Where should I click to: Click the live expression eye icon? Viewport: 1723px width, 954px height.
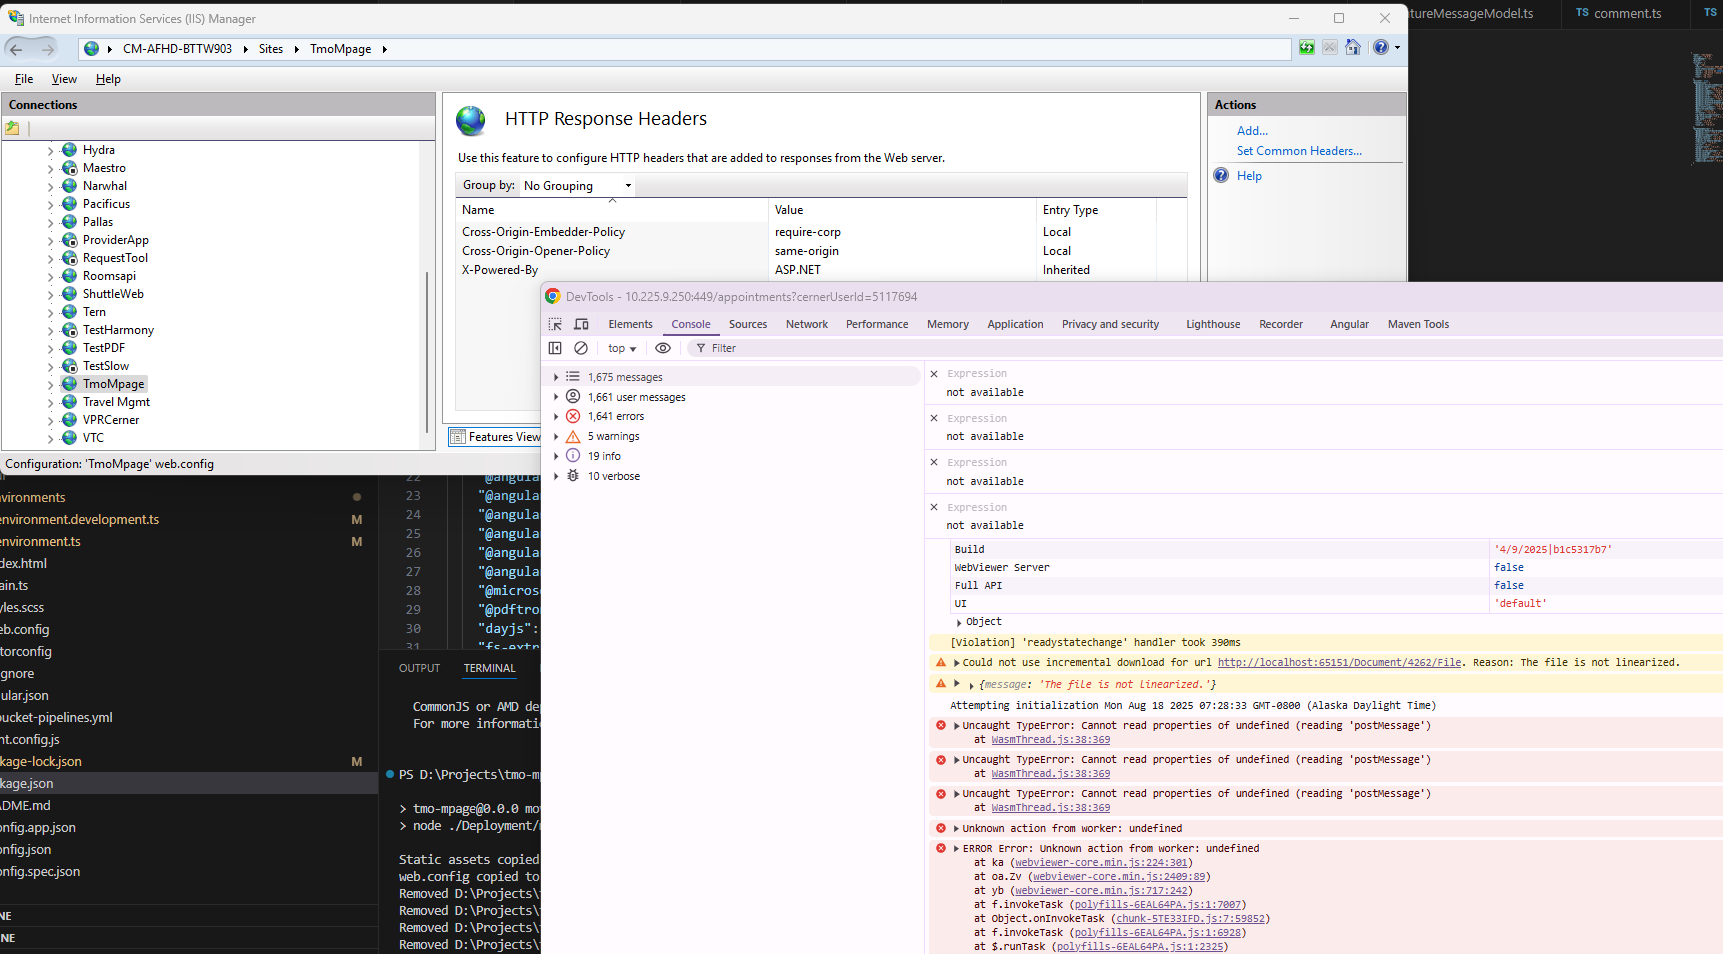662,348
